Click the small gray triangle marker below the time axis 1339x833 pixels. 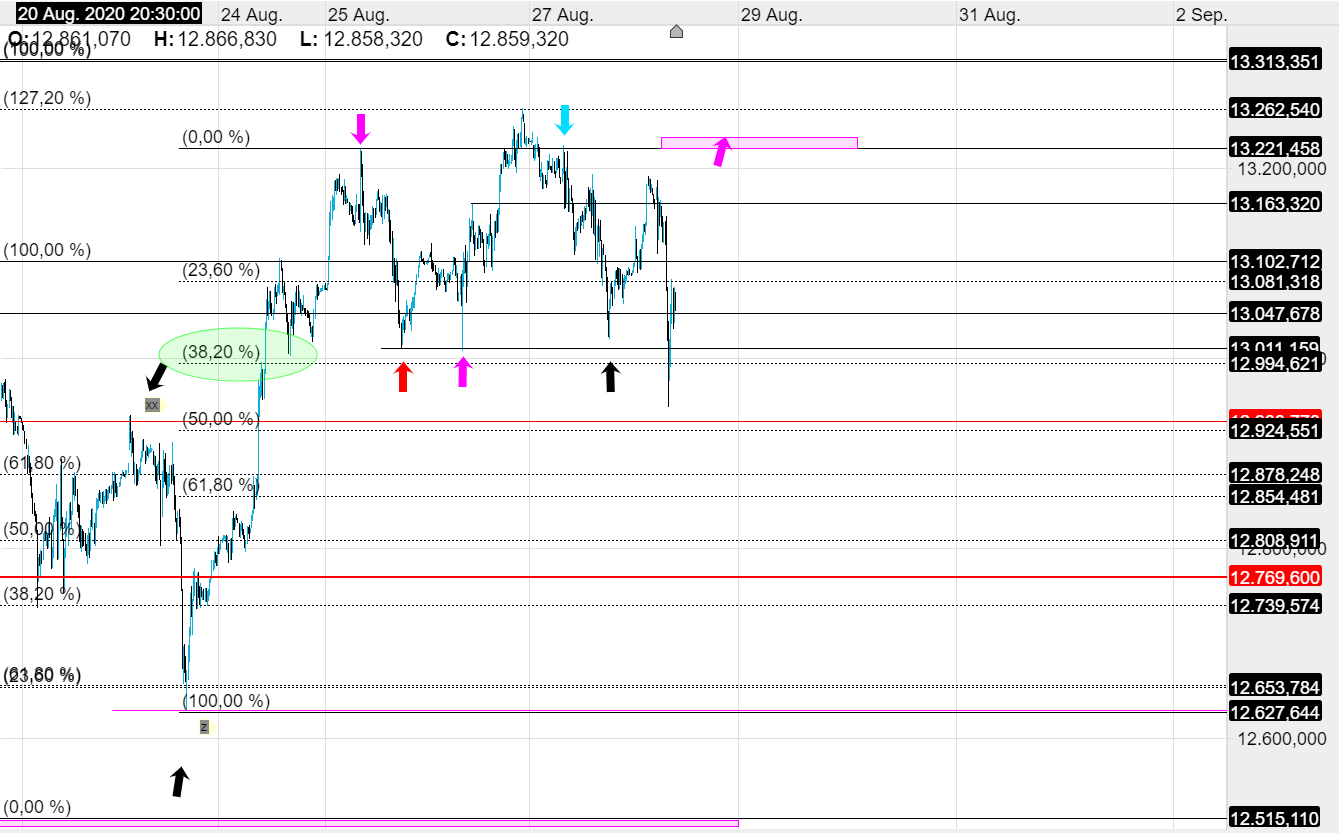click(676, 32)
